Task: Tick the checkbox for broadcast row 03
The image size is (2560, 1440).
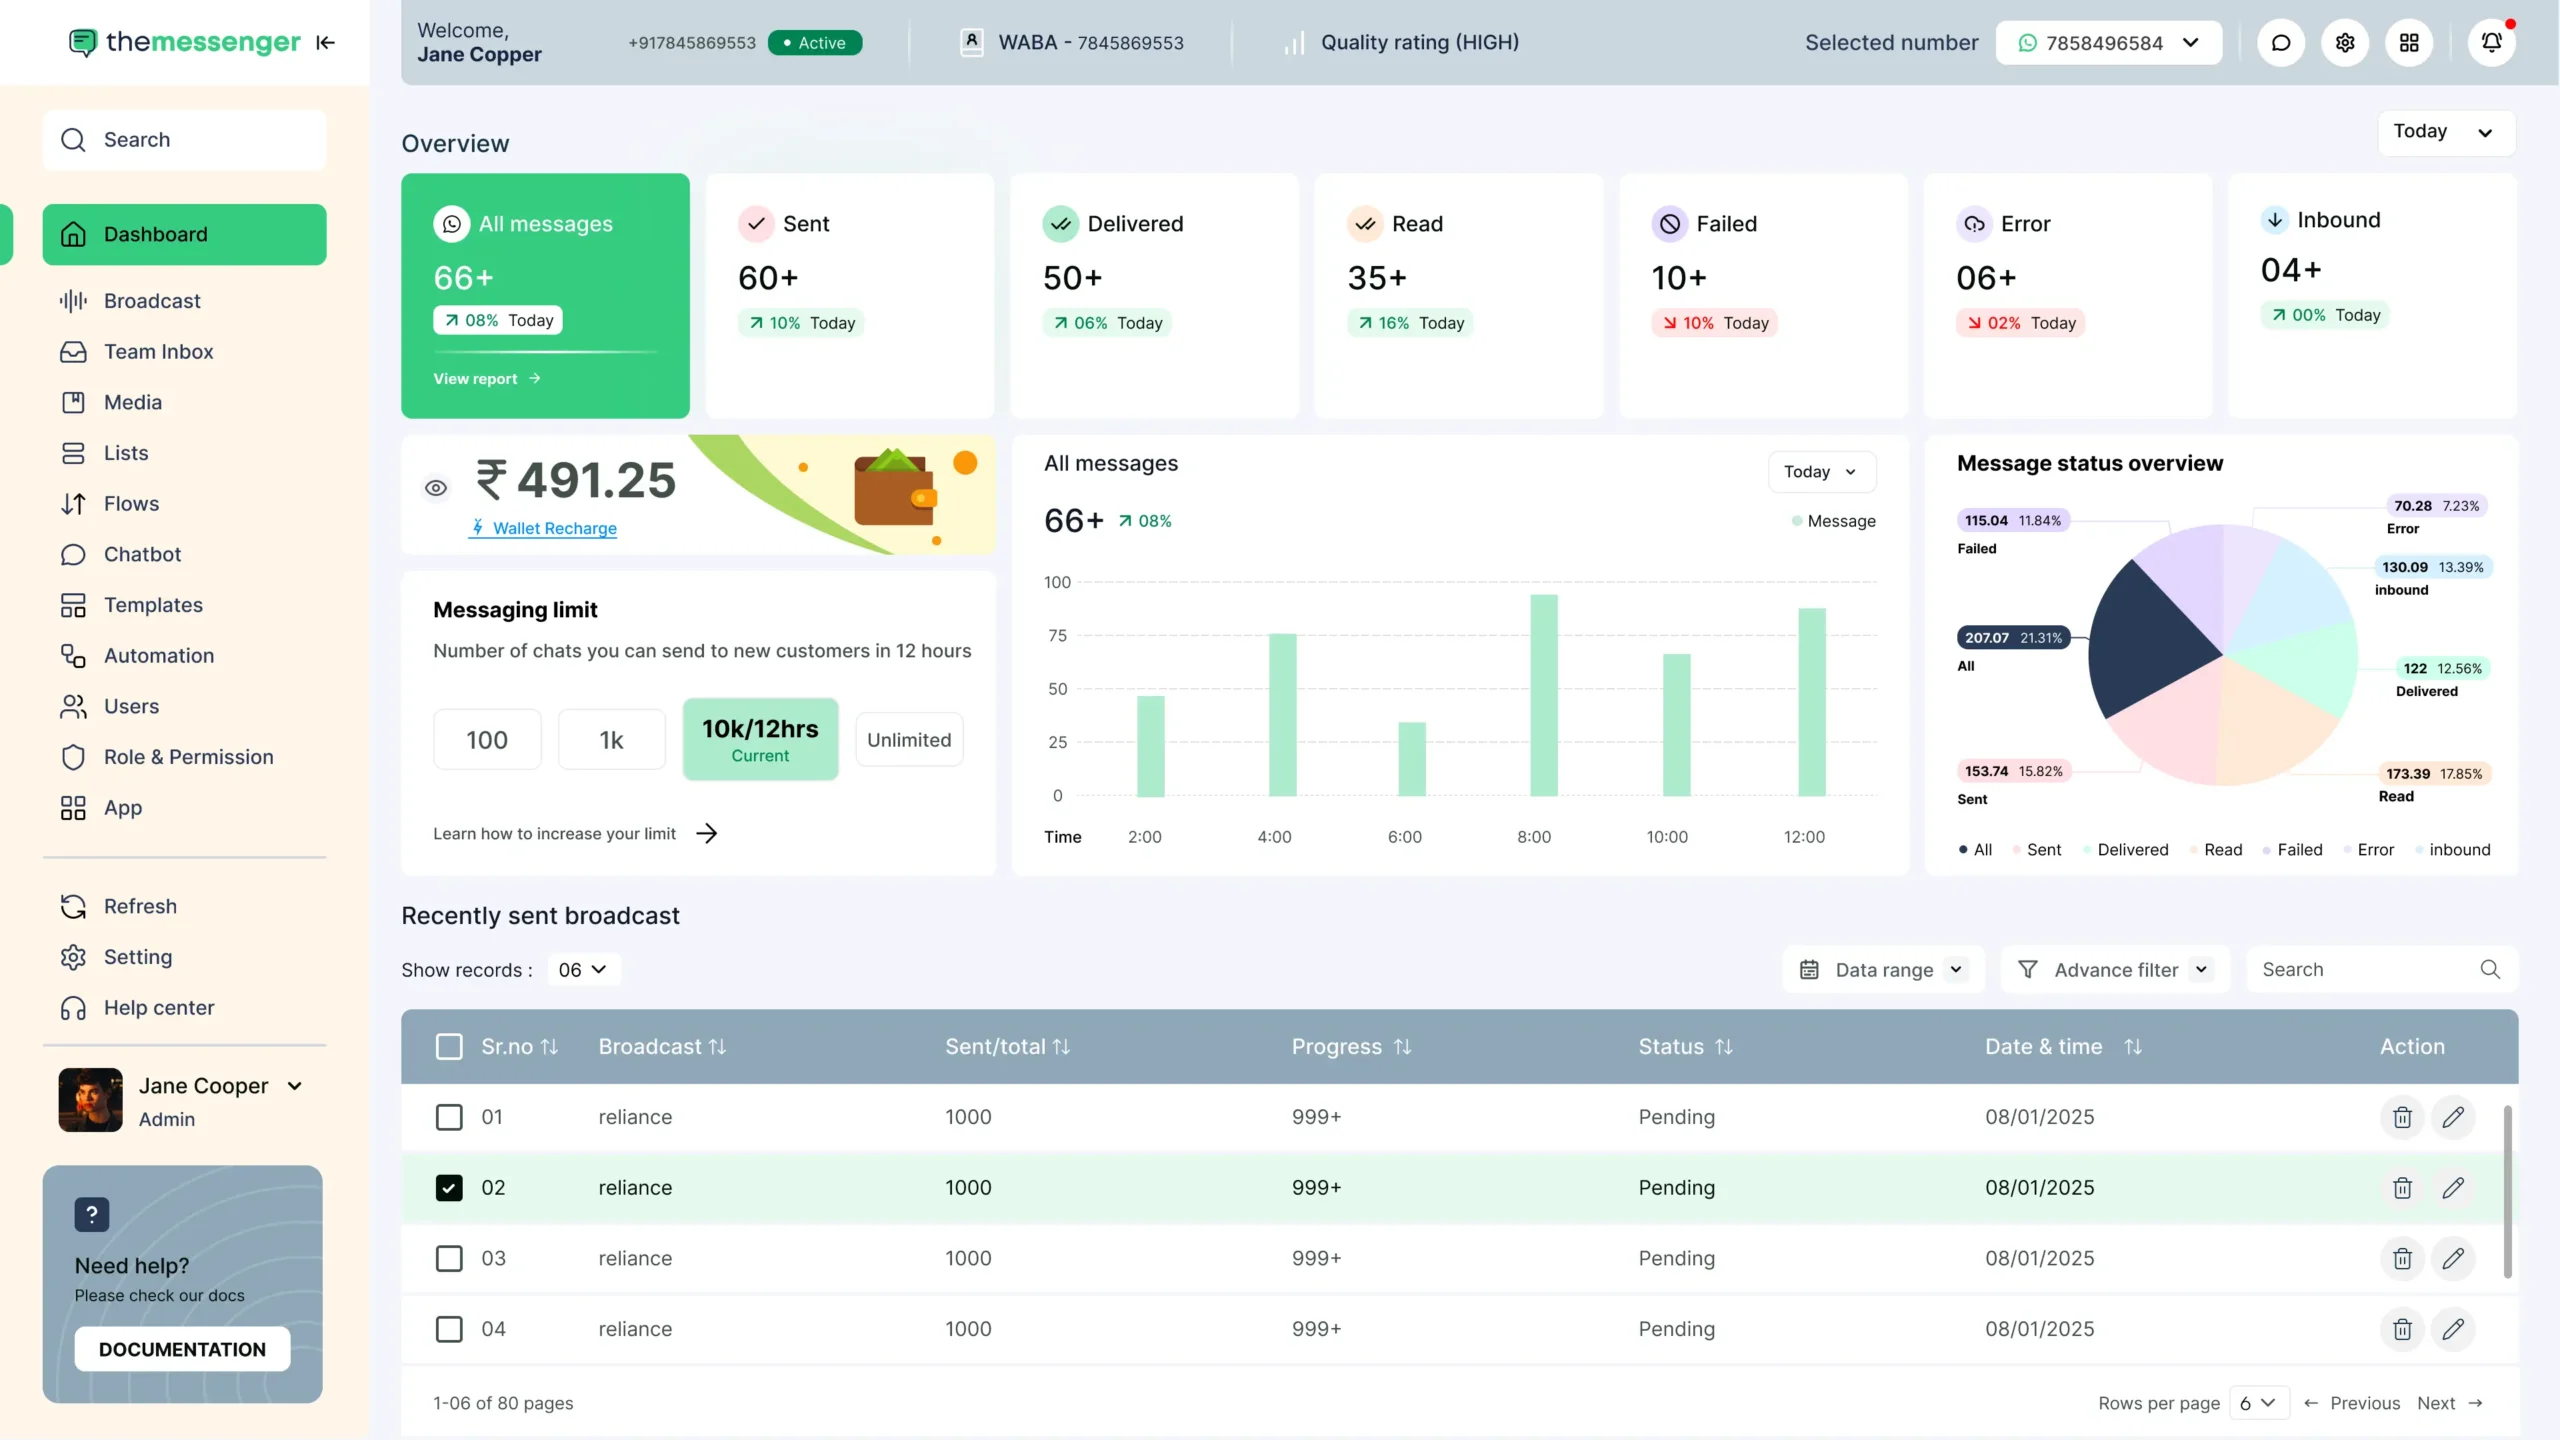Action: [x=448, y=1258]
